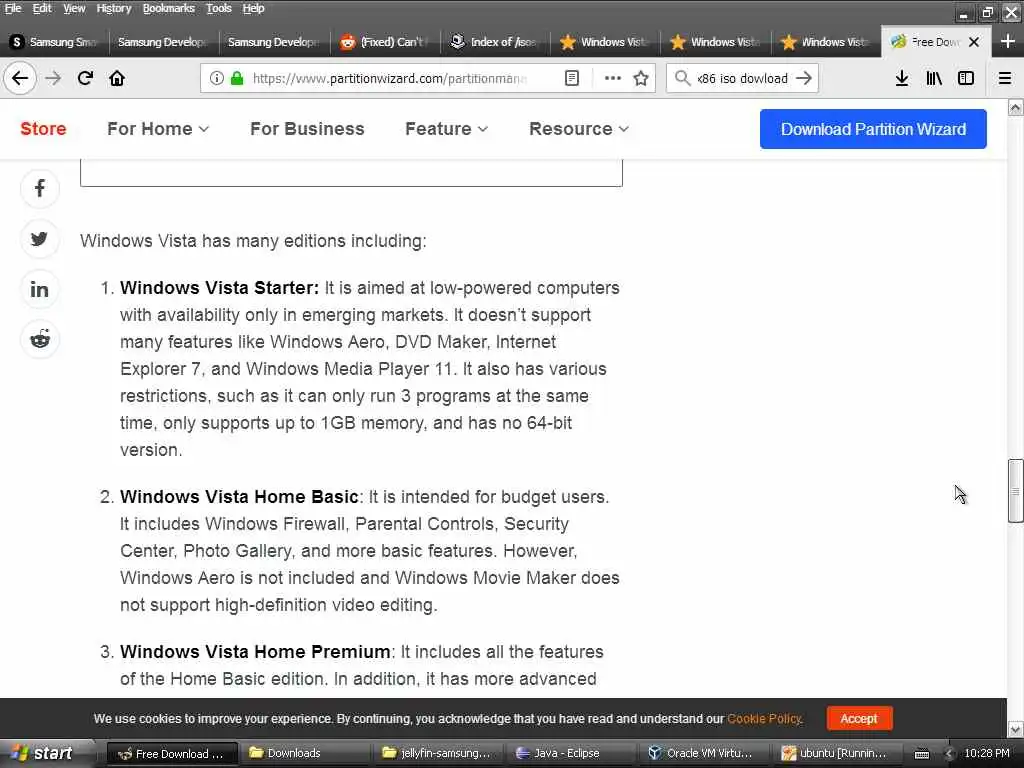Image resolution: width=1024 pixels, height=768 pixels.
Task: Open the File menu
Action: click(x=13, y=8)
